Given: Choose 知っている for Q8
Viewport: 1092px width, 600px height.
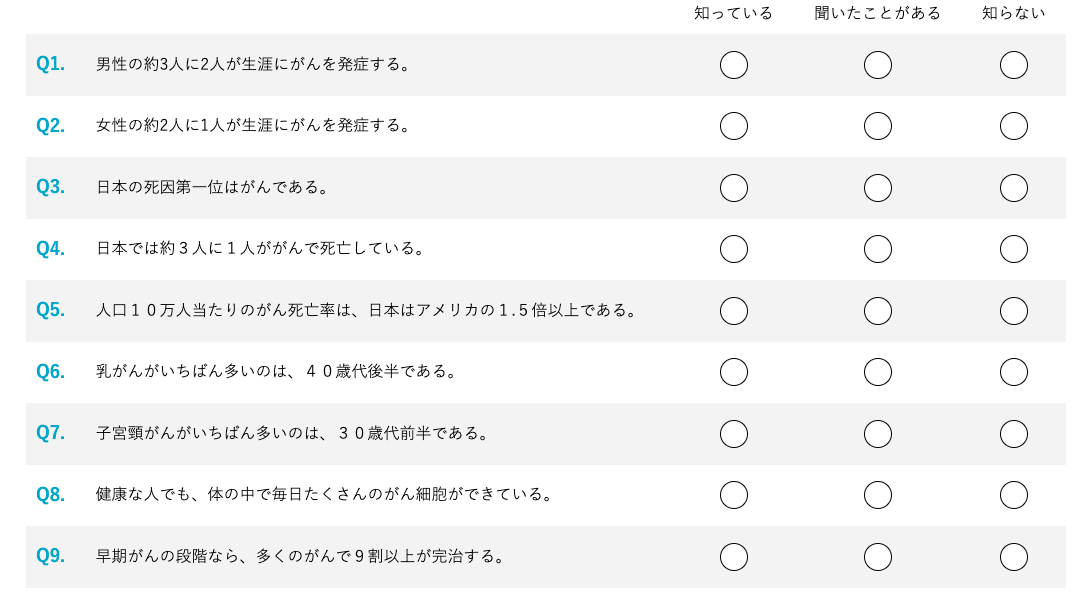Looking at the screenshot, I should click(x=734, y=495).
